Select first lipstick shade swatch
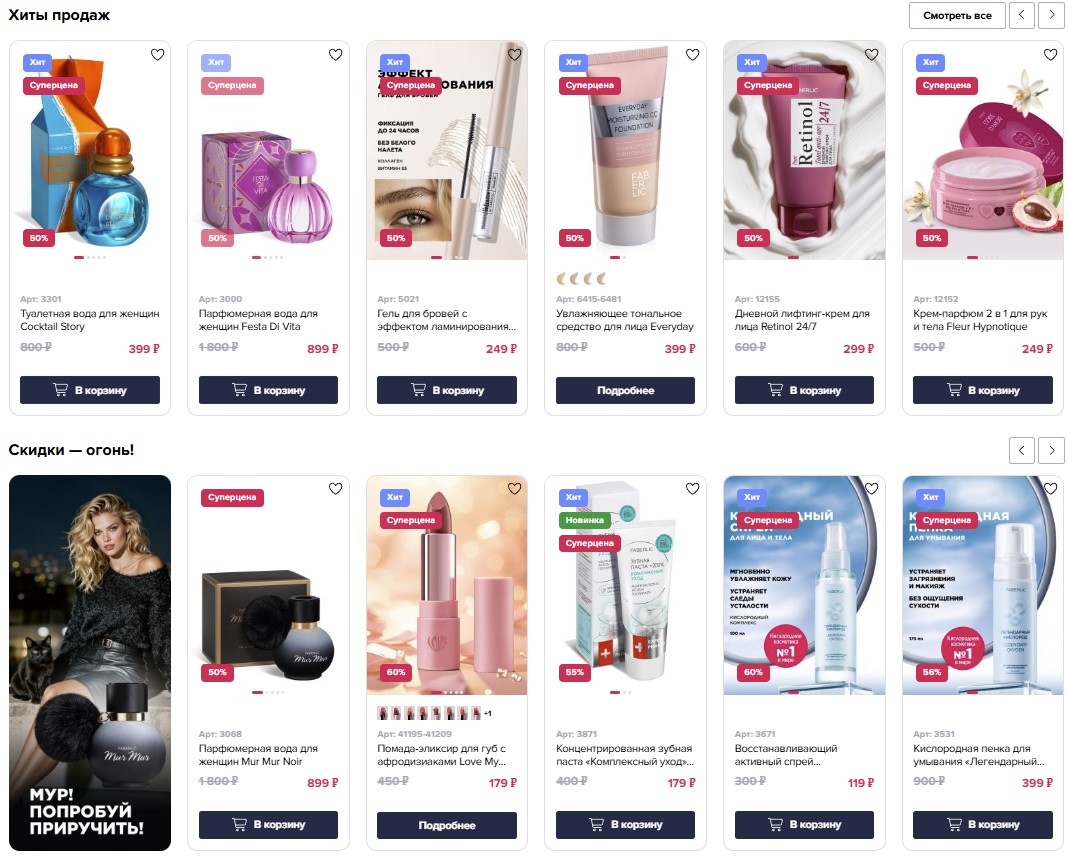 [x=383, y=713]
